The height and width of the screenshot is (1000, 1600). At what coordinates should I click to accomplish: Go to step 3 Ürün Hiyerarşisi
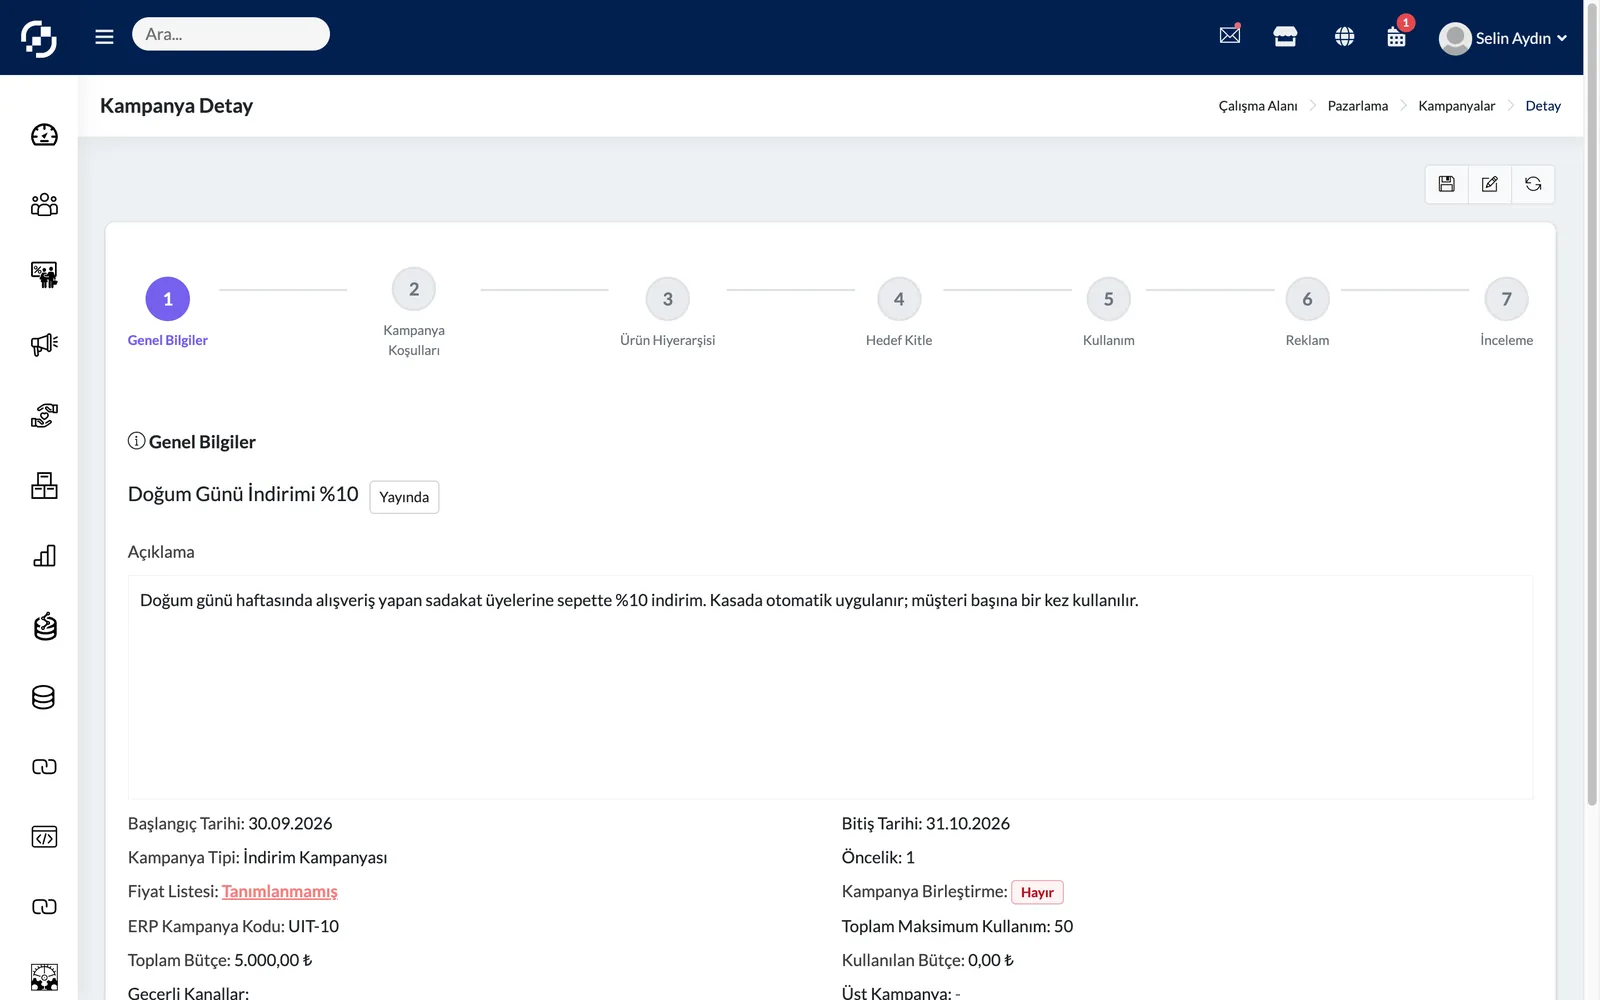668,313
